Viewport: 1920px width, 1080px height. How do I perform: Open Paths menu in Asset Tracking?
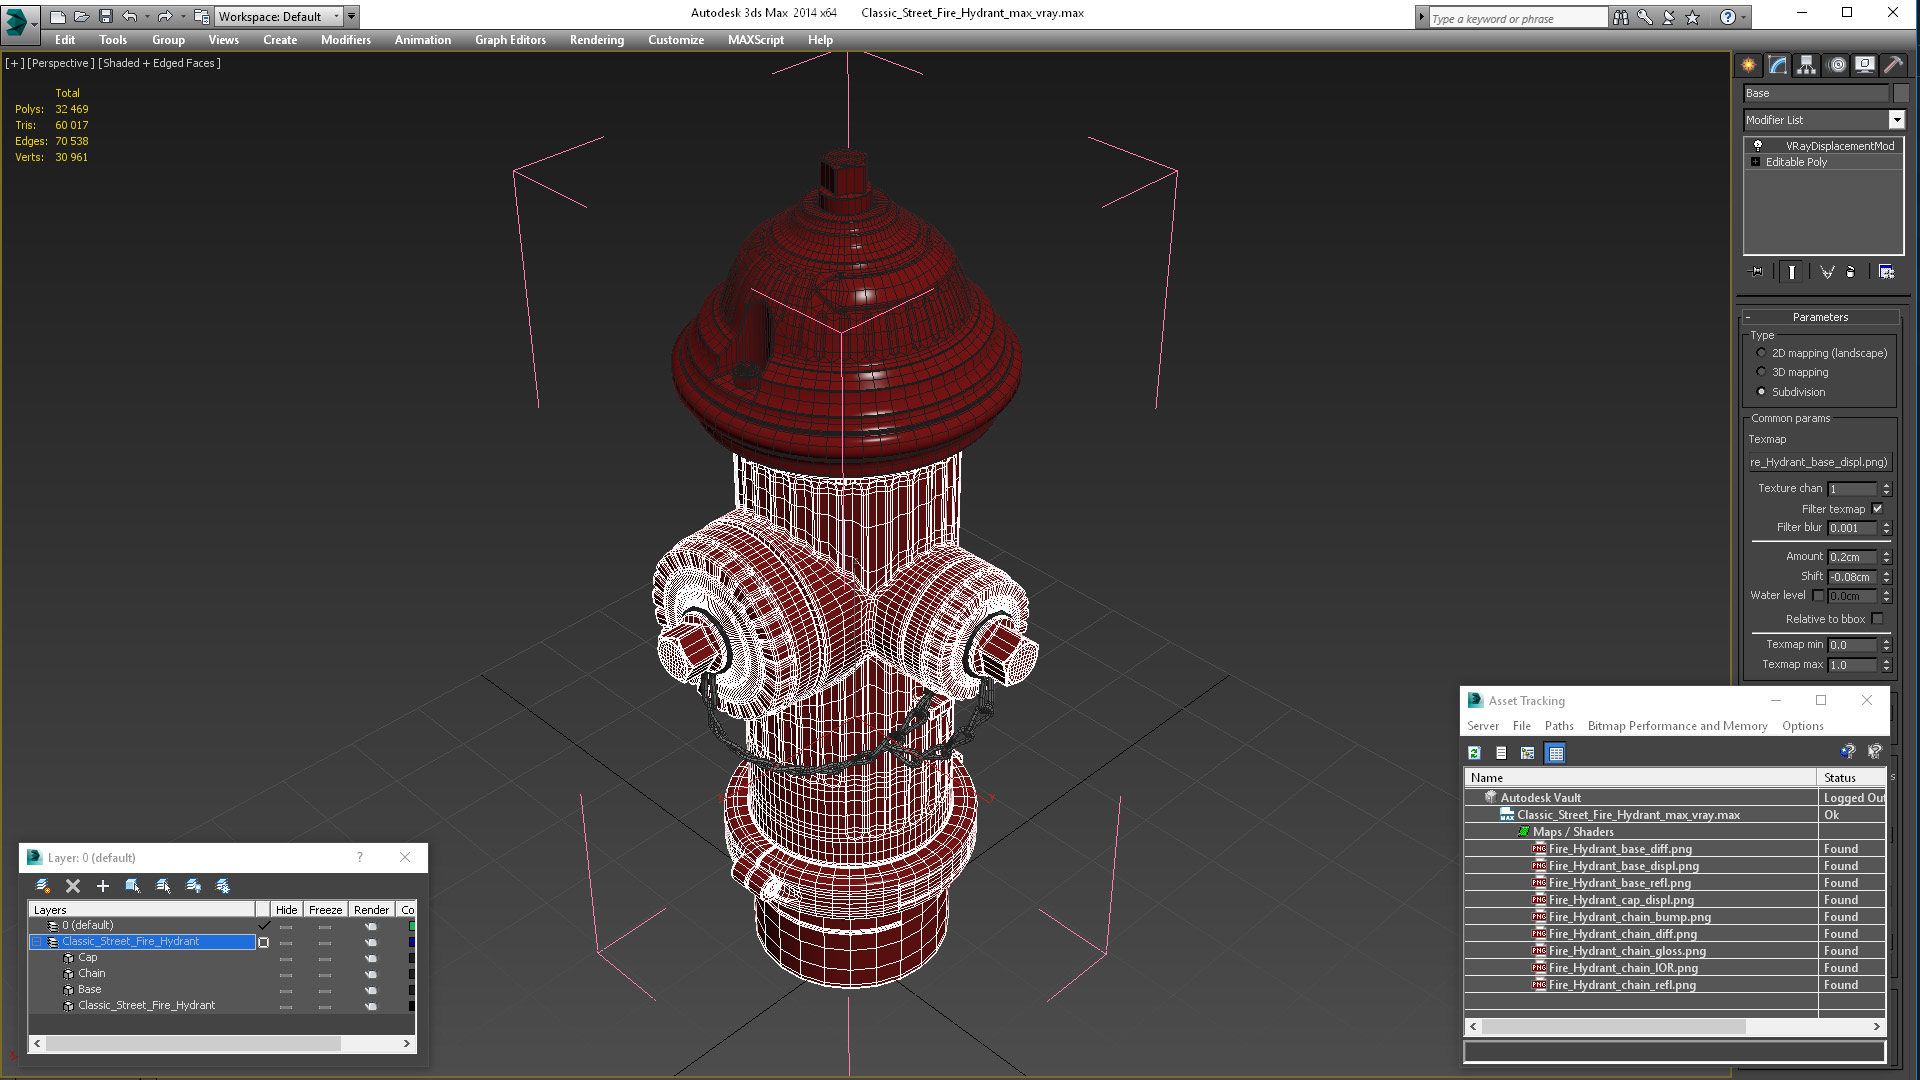[1559, 726]
